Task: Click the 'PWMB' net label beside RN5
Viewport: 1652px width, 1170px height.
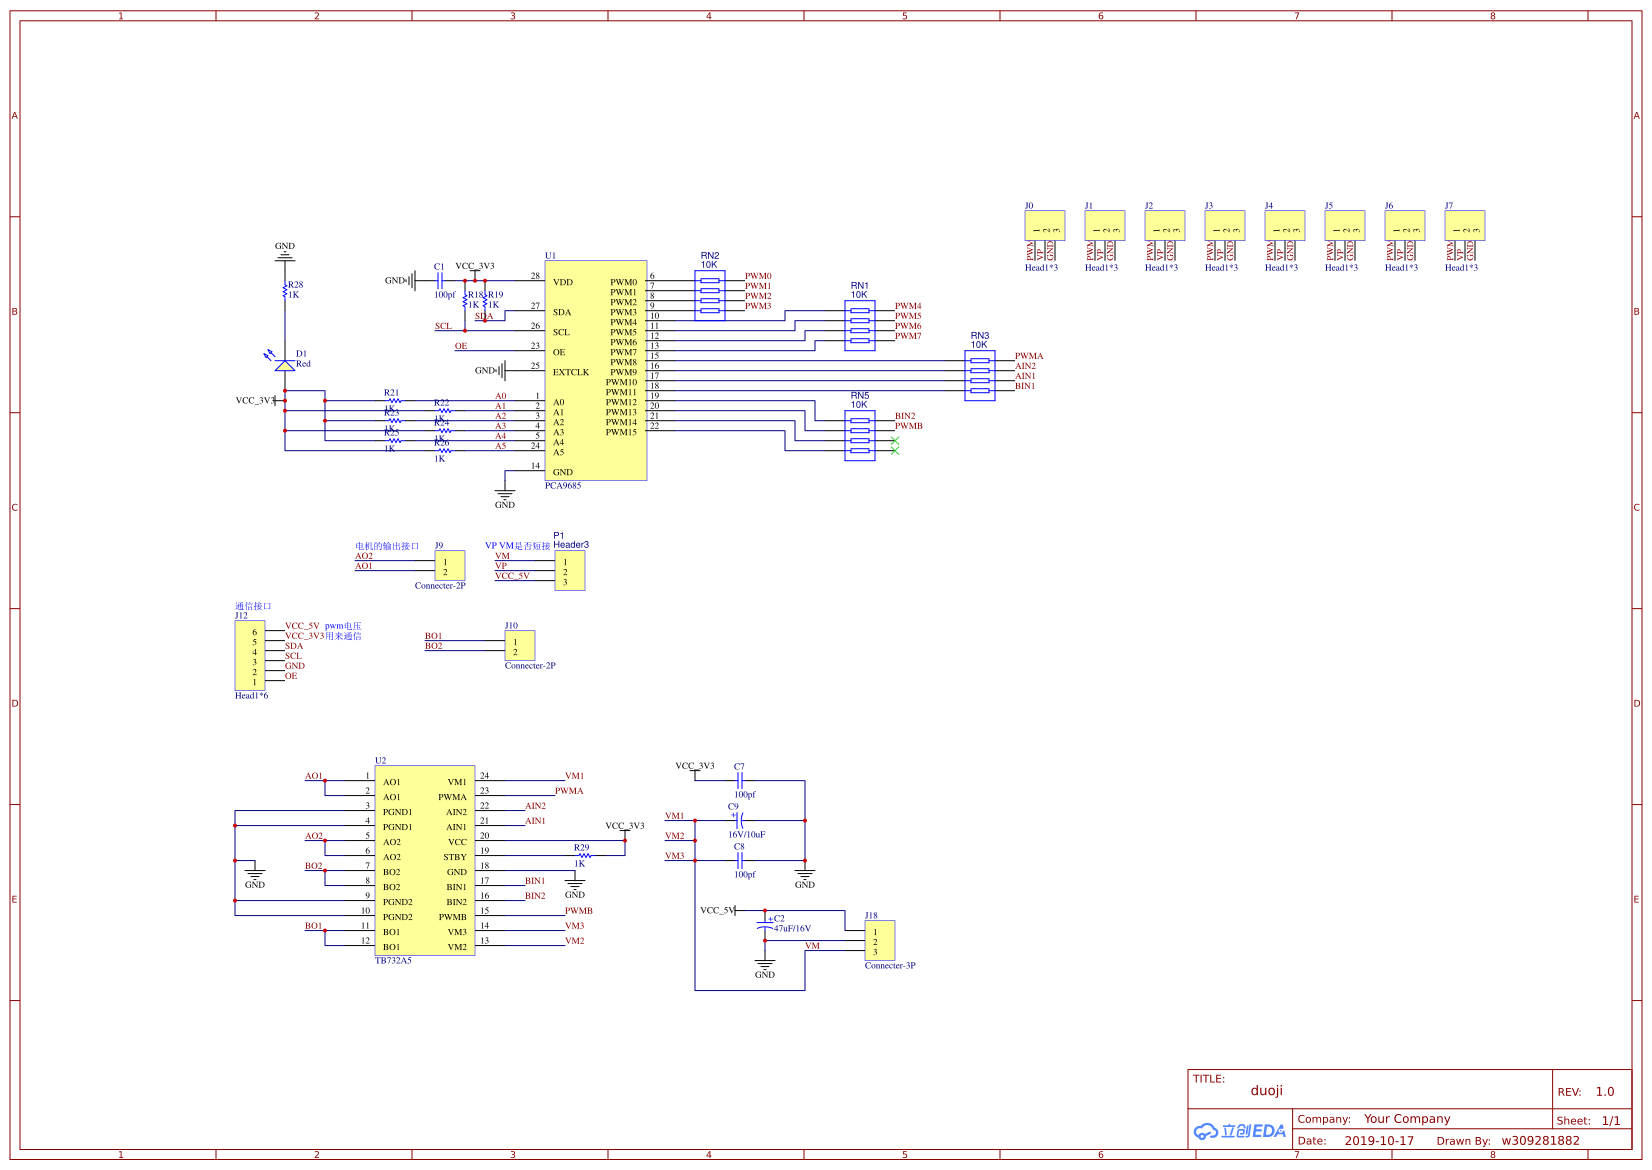Action: click(x=909, y=426)
